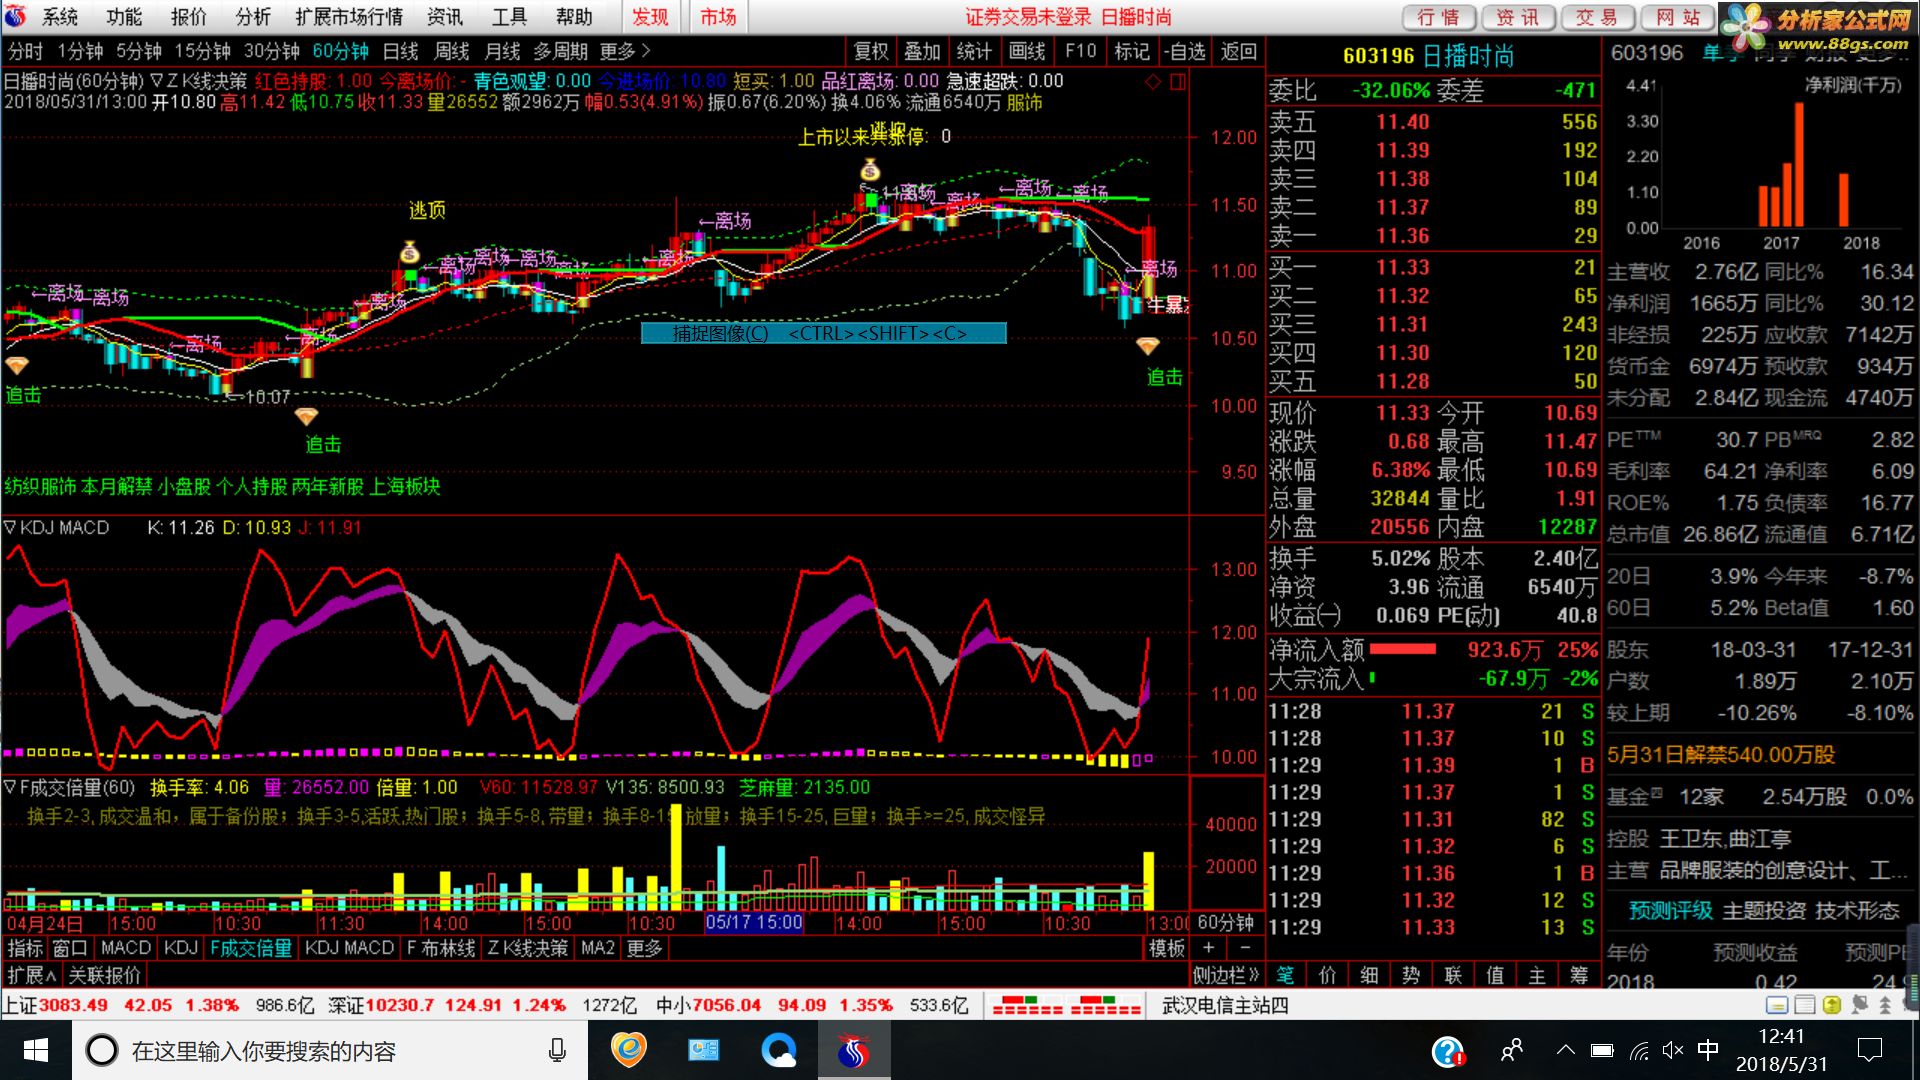Viewport: 1920px width, 1080px height.
Task: Zoom in chart with the + button
Action: point(1209,948)
